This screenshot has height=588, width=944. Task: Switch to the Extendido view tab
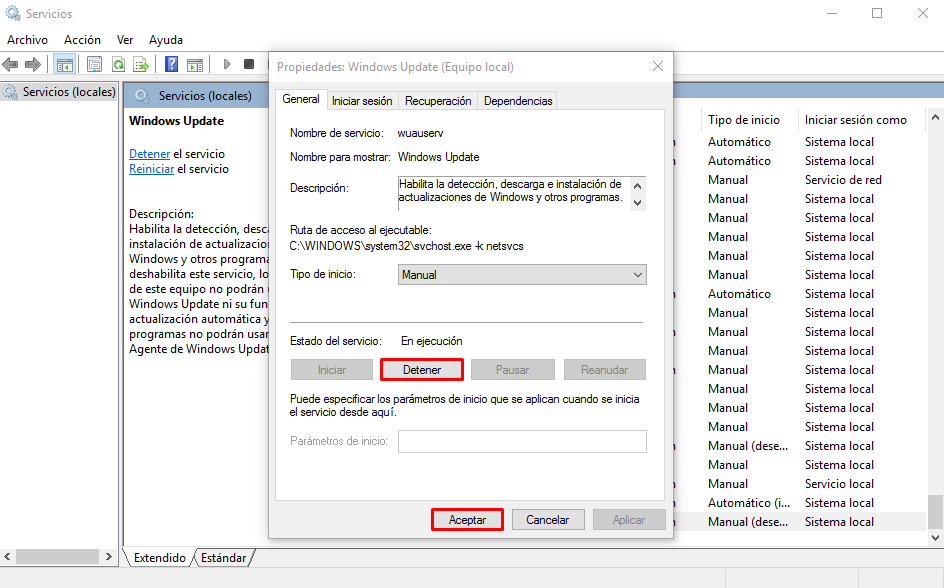(x=160, y=558)
